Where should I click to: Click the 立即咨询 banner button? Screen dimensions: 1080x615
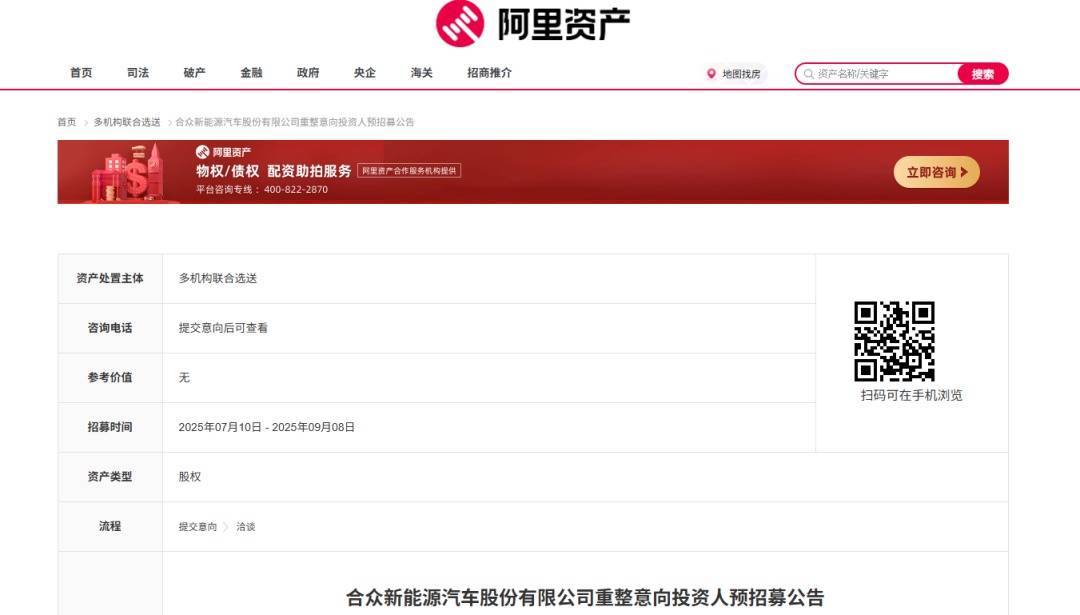pyautogui.click(x=937, y=172)
